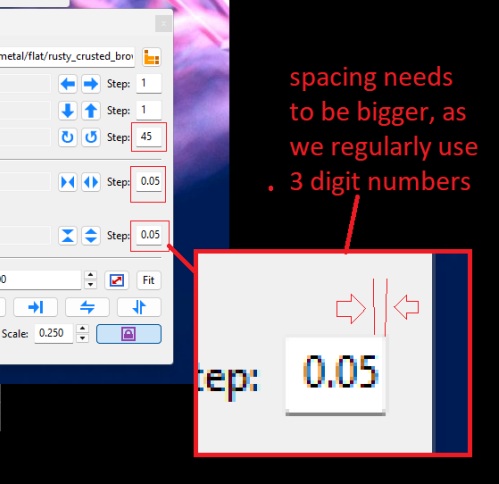Viewport: 499px width, 484px height.
Task: Click the Scale: label
Action: tap(15, 334)
